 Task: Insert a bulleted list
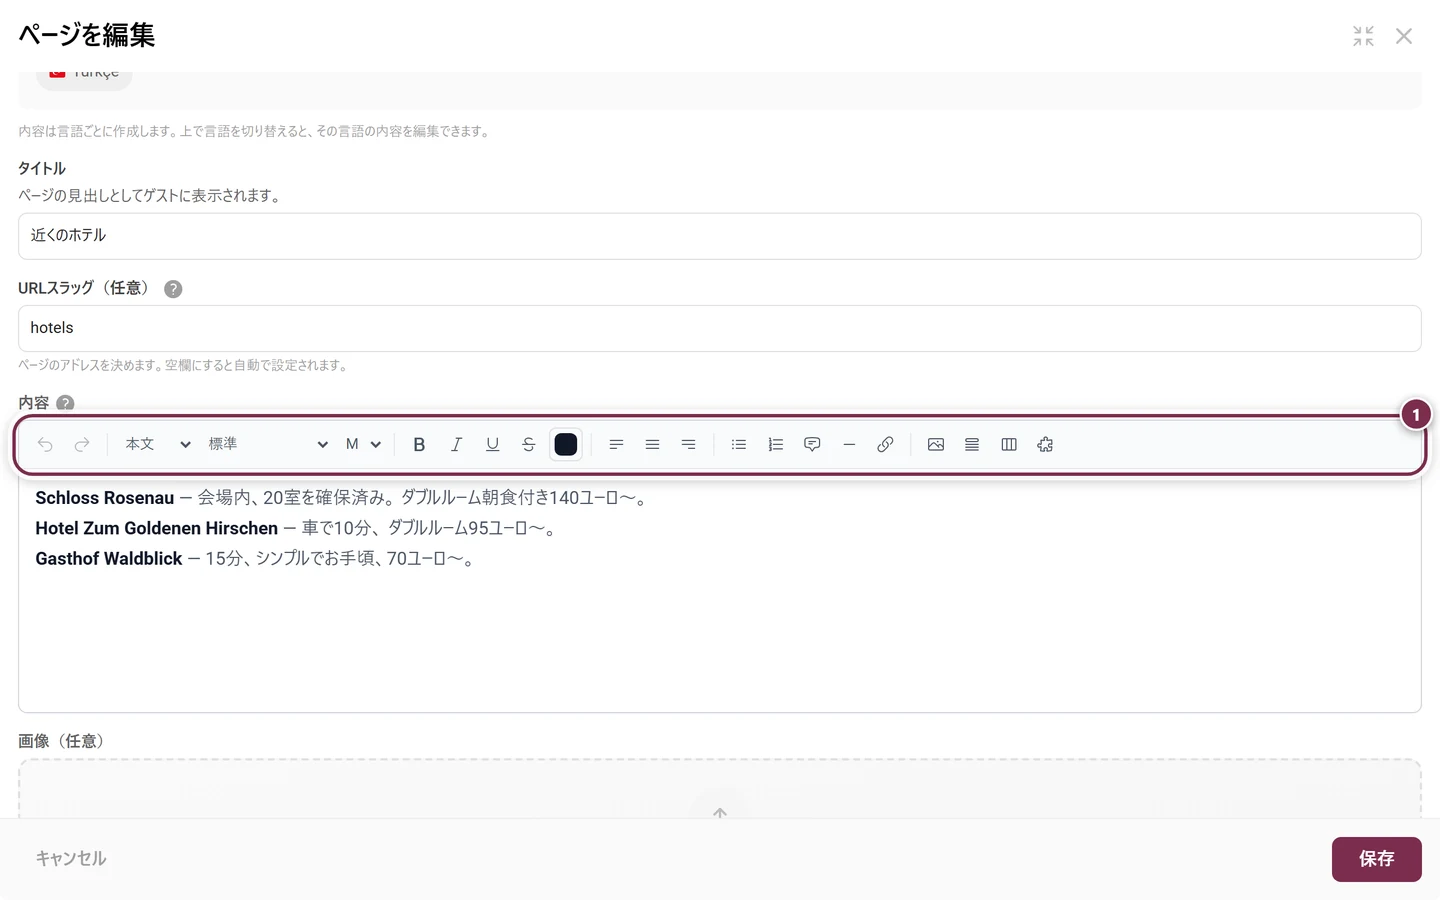[x=739, y=445]
